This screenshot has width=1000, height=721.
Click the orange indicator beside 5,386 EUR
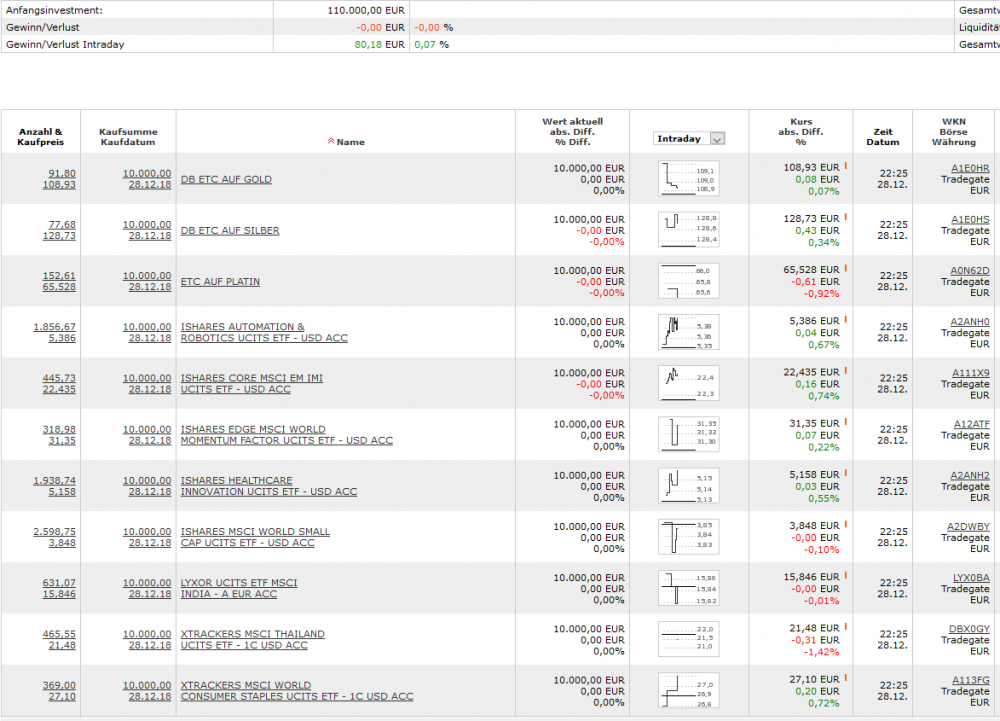(846, 319)
